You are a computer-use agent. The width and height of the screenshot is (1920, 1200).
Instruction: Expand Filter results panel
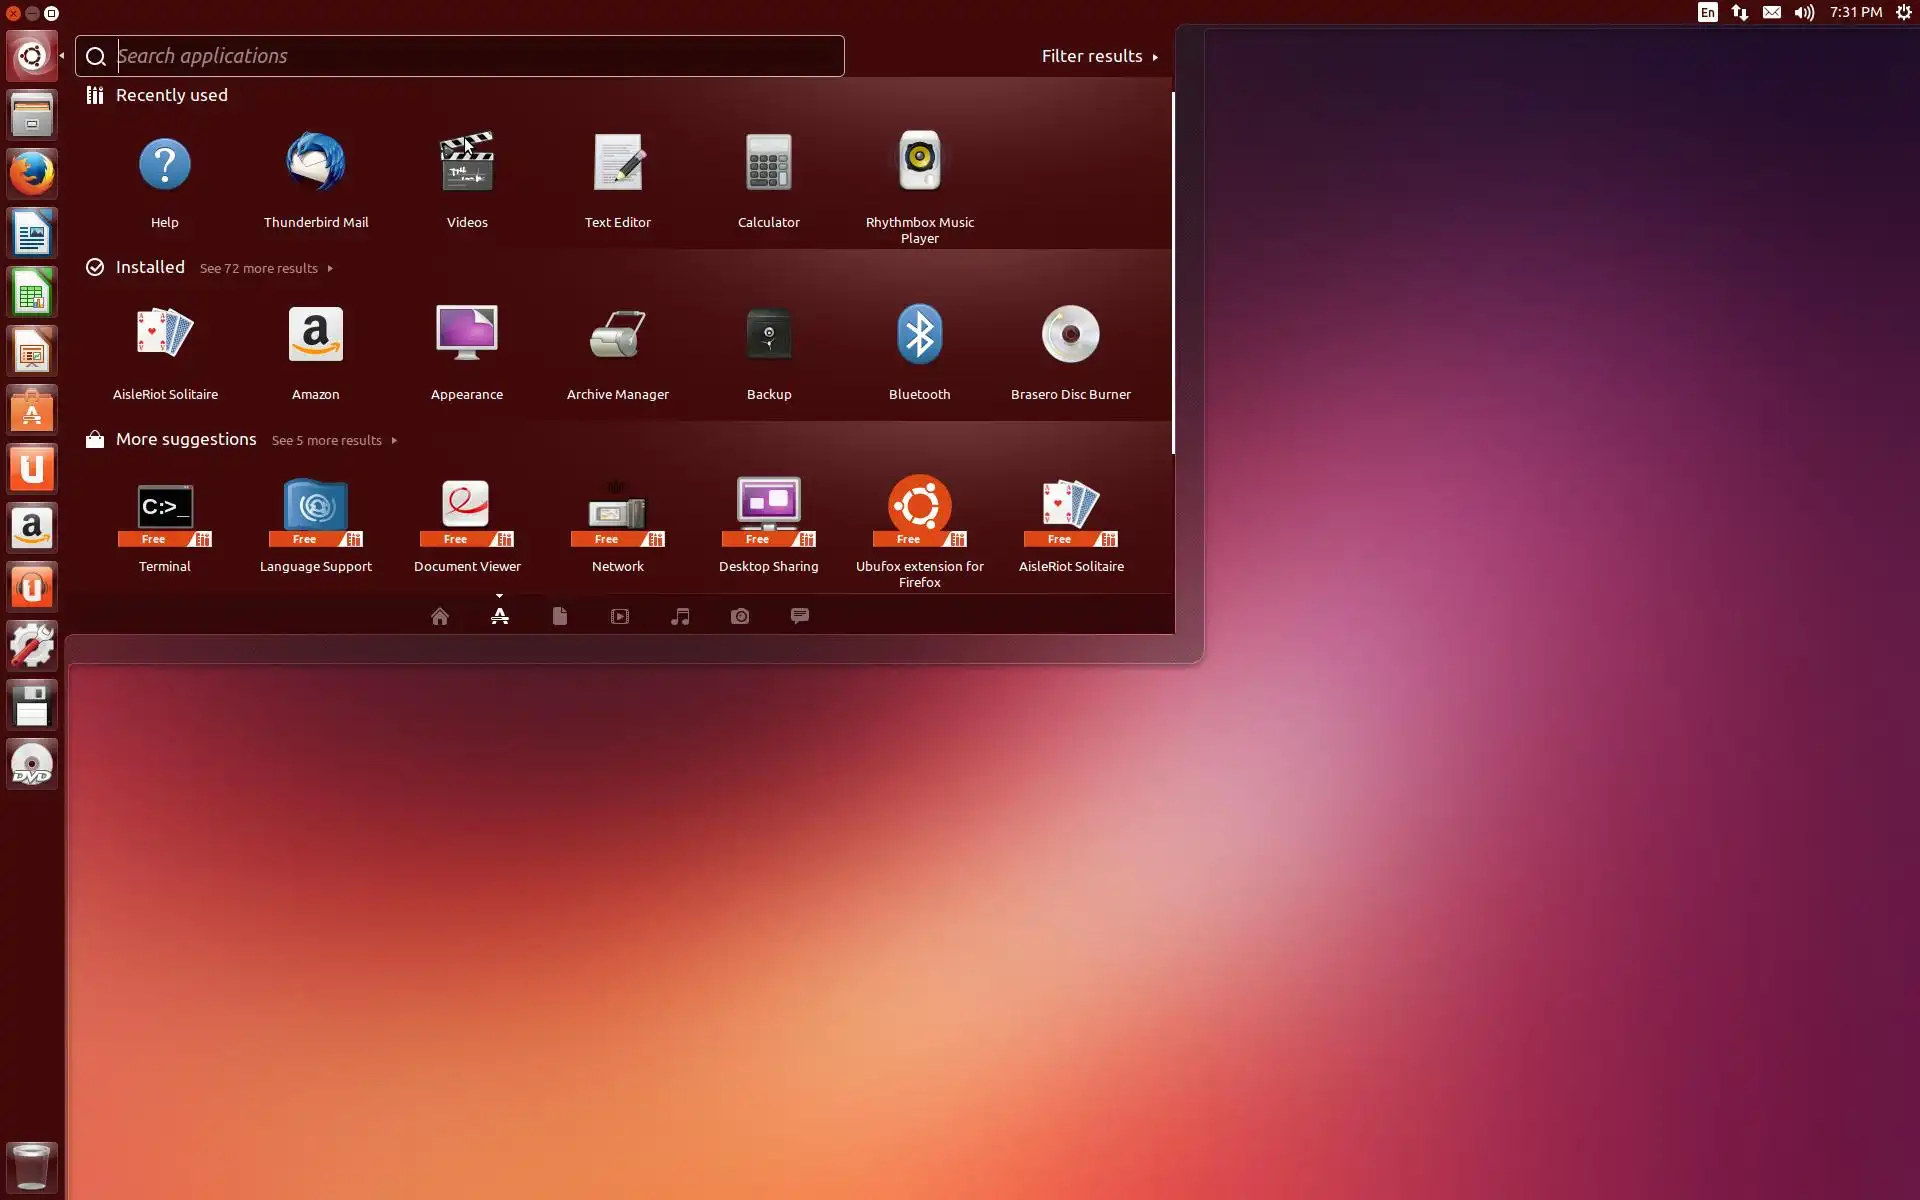[x=1099, y=56]
